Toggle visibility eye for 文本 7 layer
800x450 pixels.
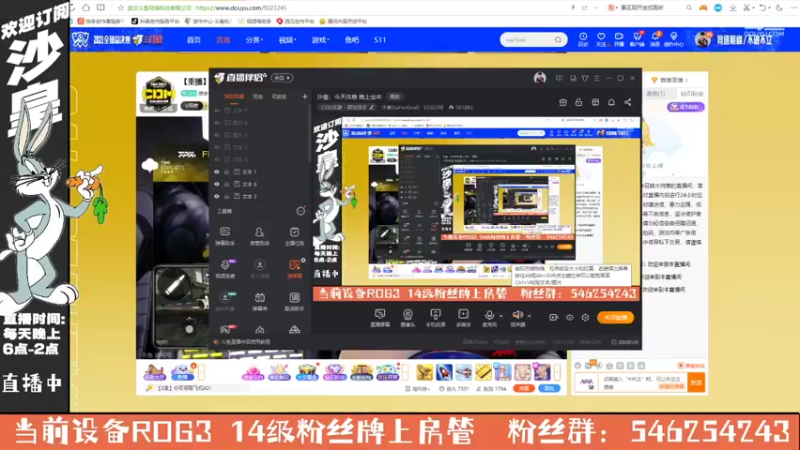tap(217, 110)
